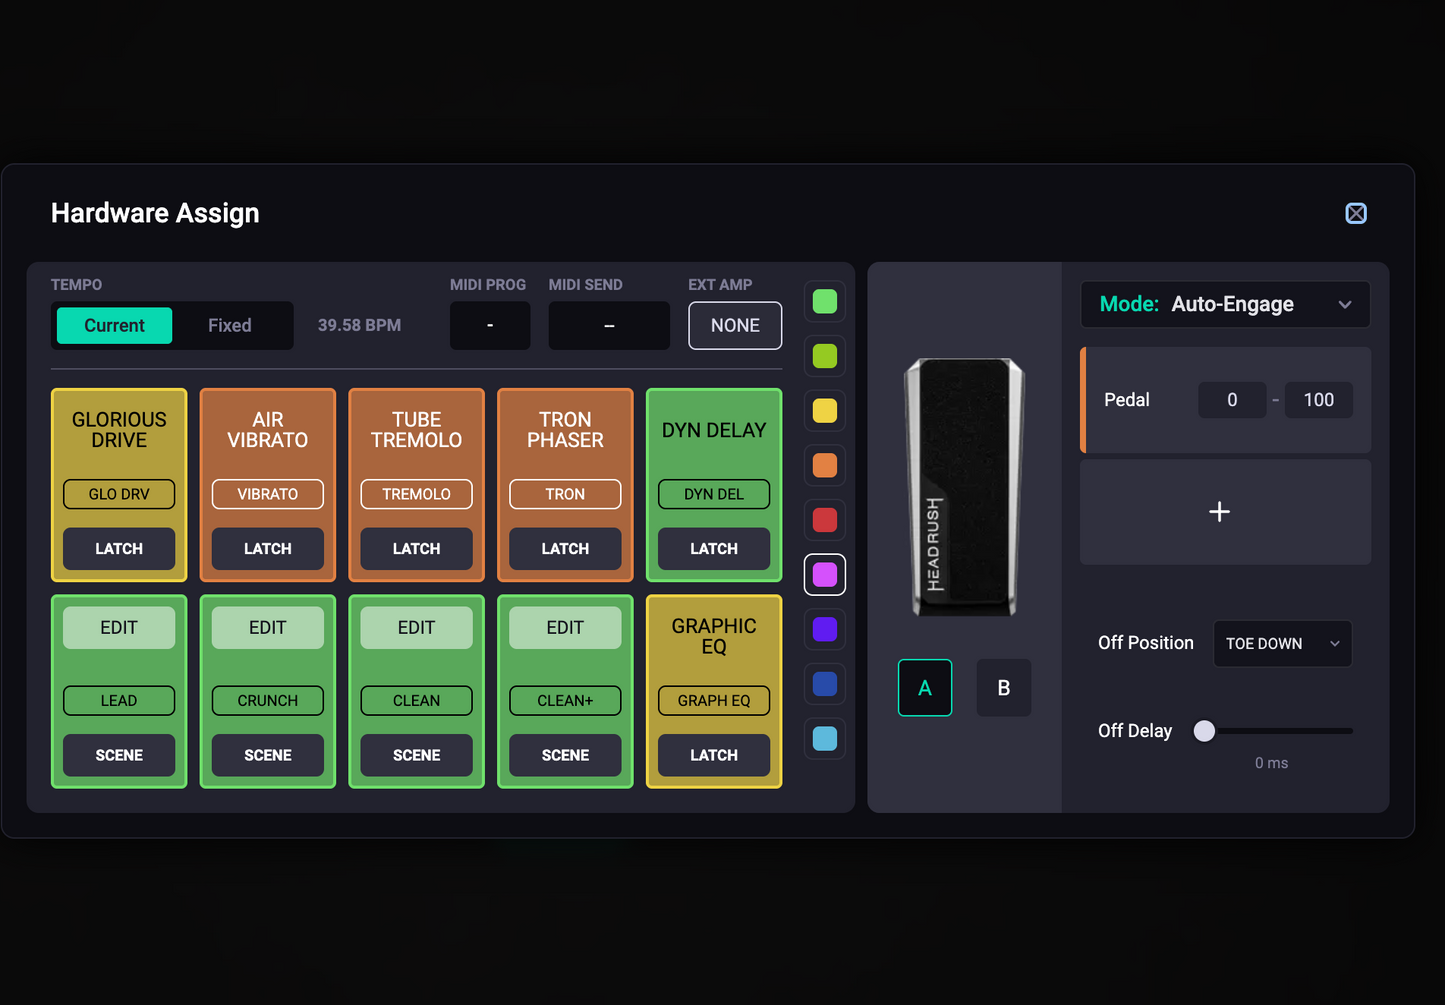
Task: Click EDIT on the CLEAN+ scene
Action: click(x=565, y=628)
